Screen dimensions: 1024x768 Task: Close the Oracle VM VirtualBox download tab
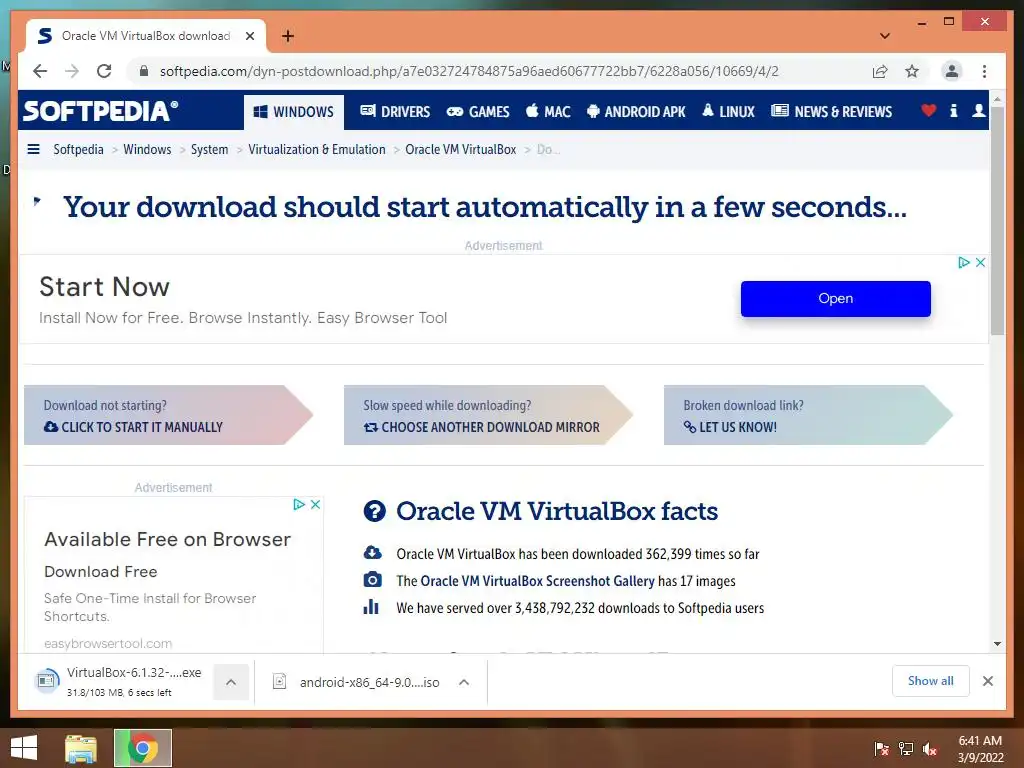(x=249, y=36)
